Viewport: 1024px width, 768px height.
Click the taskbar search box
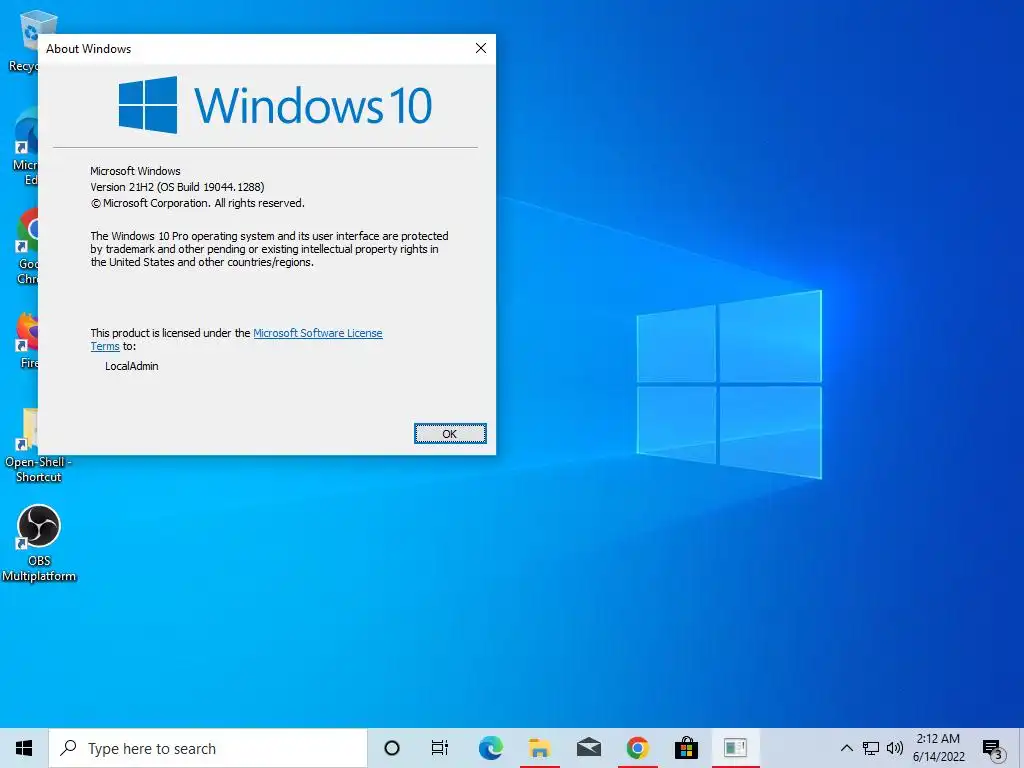click(x=208, y=748)
